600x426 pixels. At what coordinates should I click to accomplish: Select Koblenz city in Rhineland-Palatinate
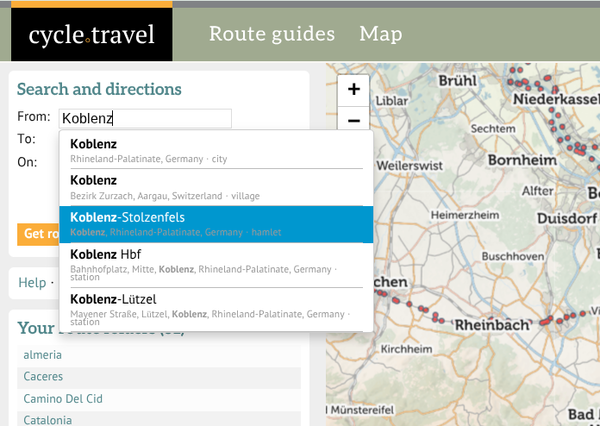click(215, 151)
